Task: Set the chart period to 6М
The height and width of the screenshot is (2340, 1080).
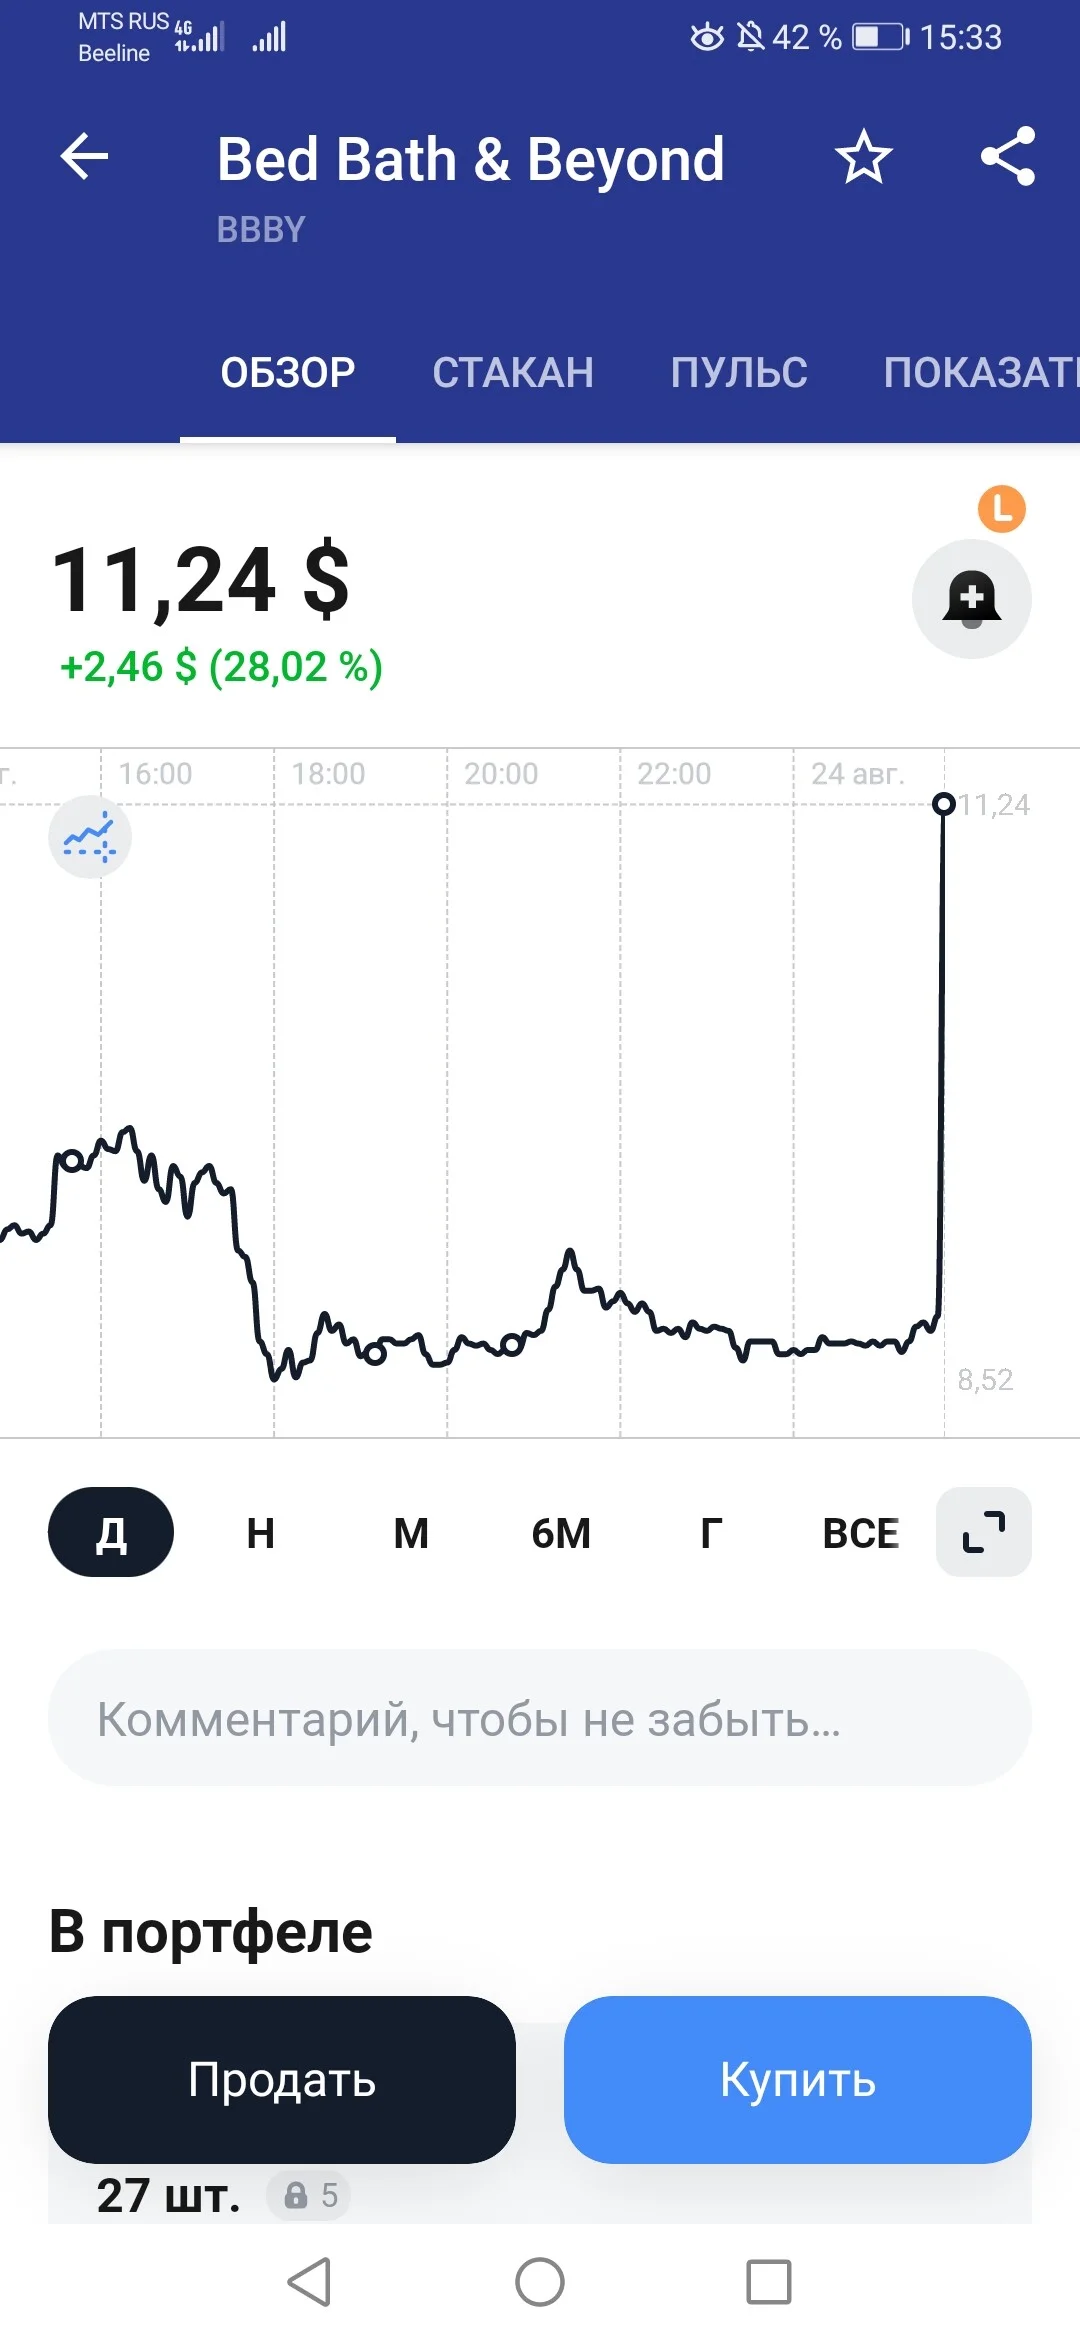Action: click(x=561, y=1532)
